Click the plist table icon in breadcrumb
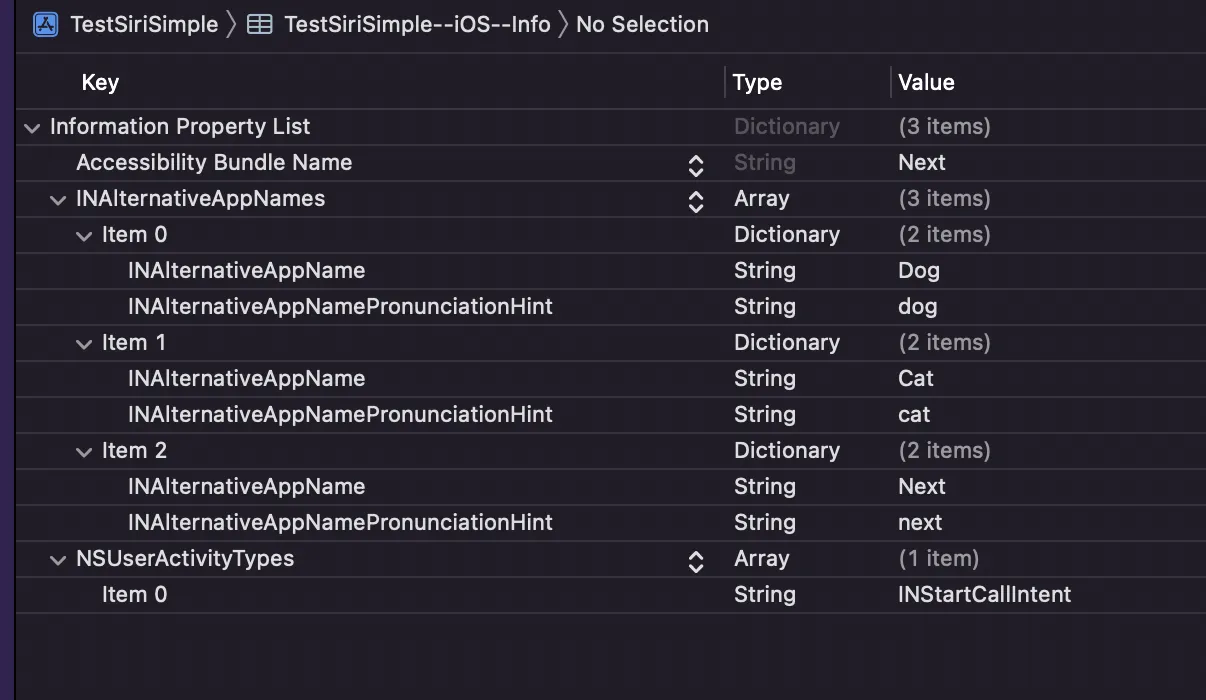This screenshot has width=1206, height=700. pos(259,24)
